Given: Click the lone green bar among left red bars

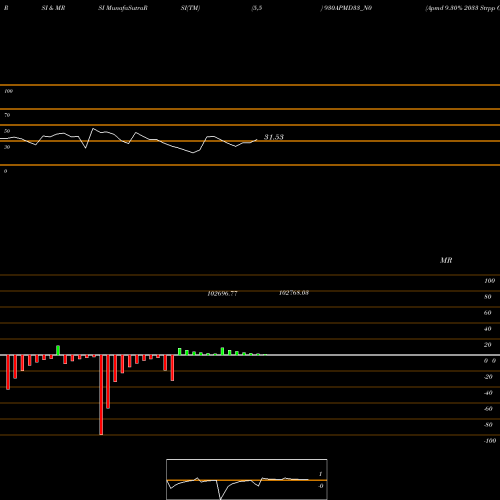Looking at the screenshot, I should click(x=58, y=350).
